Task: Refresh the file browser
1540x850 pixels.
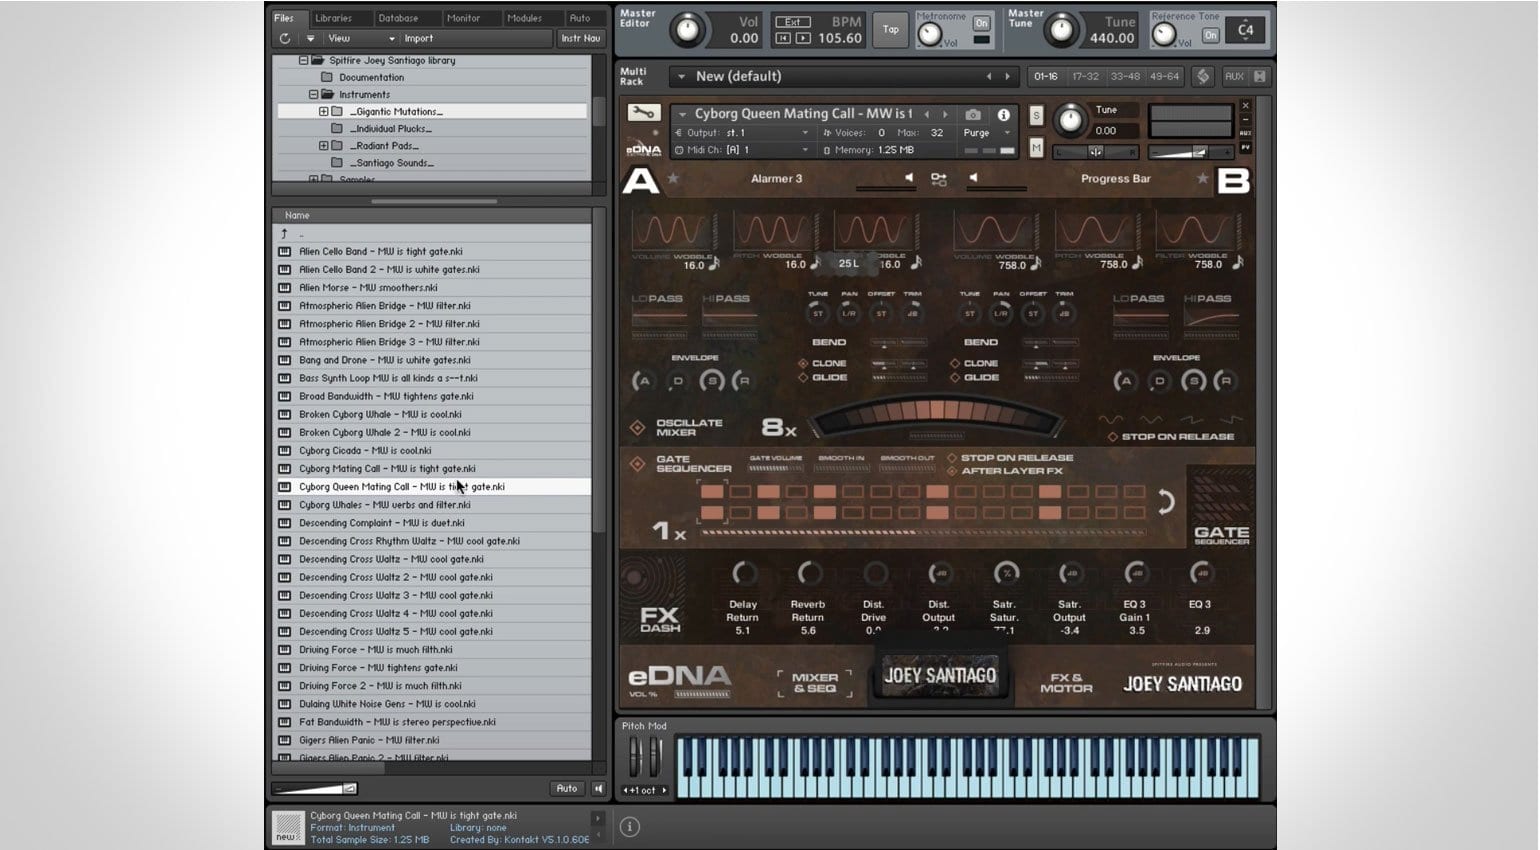Action: 285,38
